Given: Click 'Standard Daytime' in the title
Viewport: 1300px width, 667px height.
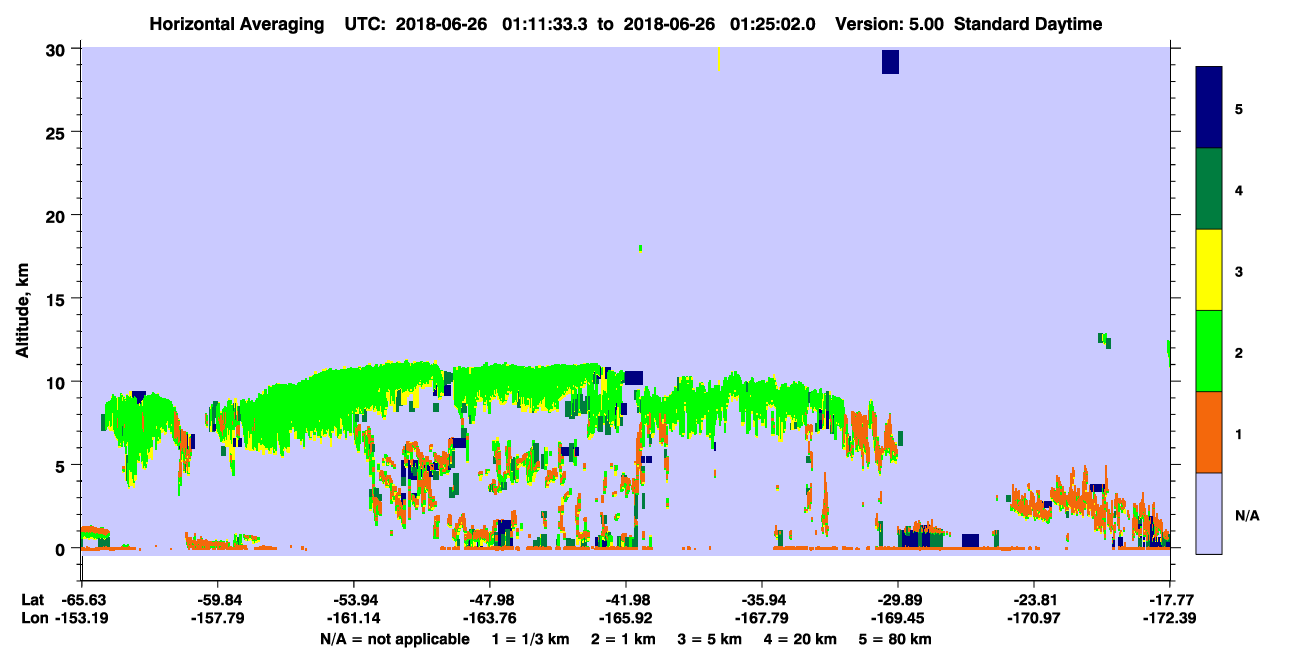Looking at the screenshot, I should click(x=1028, y=24).
